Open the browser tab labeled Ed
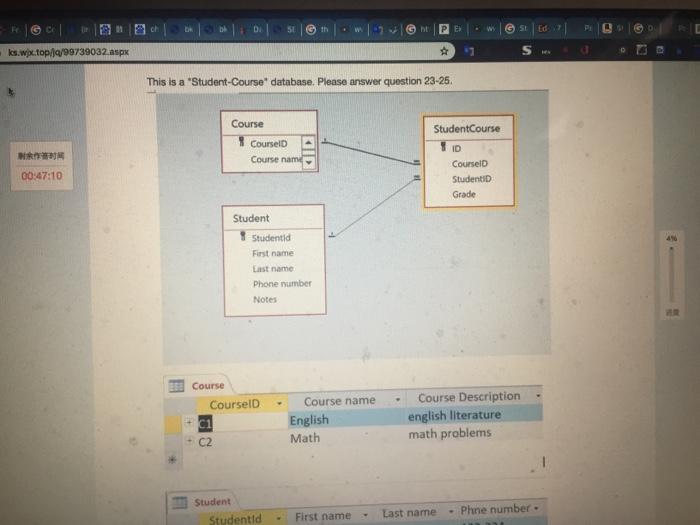 coord(551,29)
